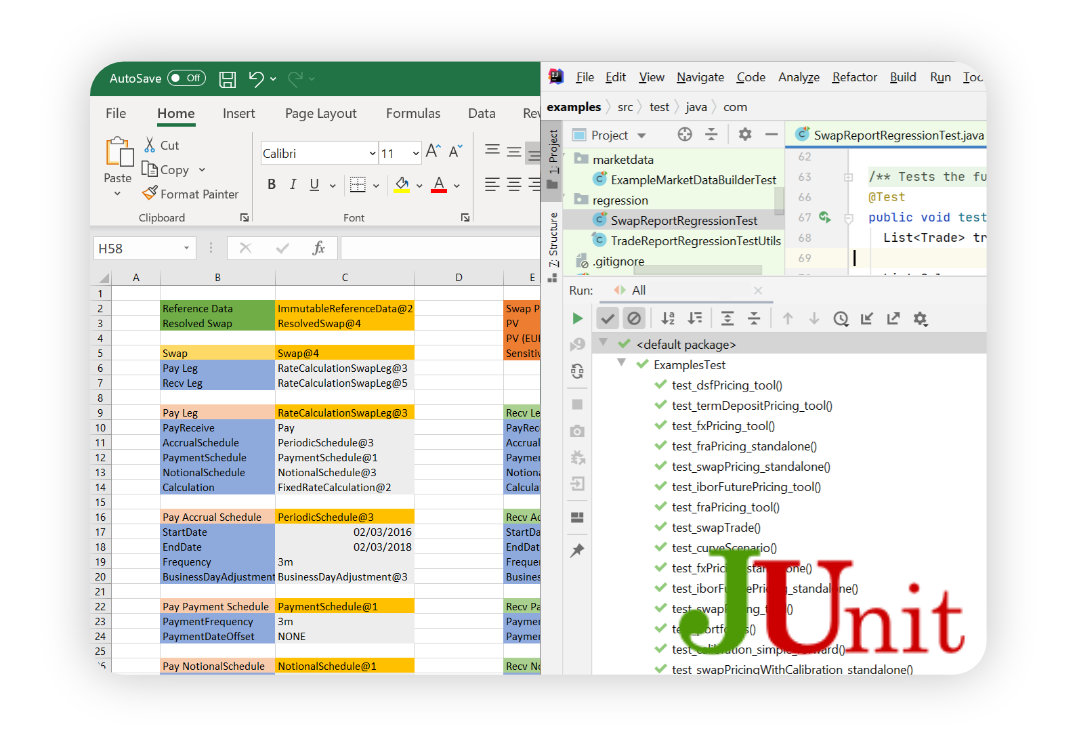Switch to the Formulas ribbon tab
Viewport: 1080px width, 739px height.
[x=413, y=113]
